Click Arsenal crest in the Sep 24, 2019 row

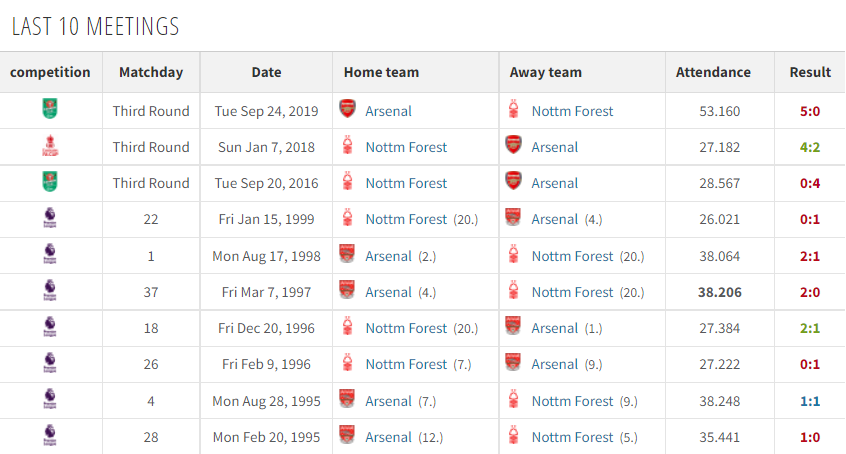pyautogui.click(x=347, y=109)
